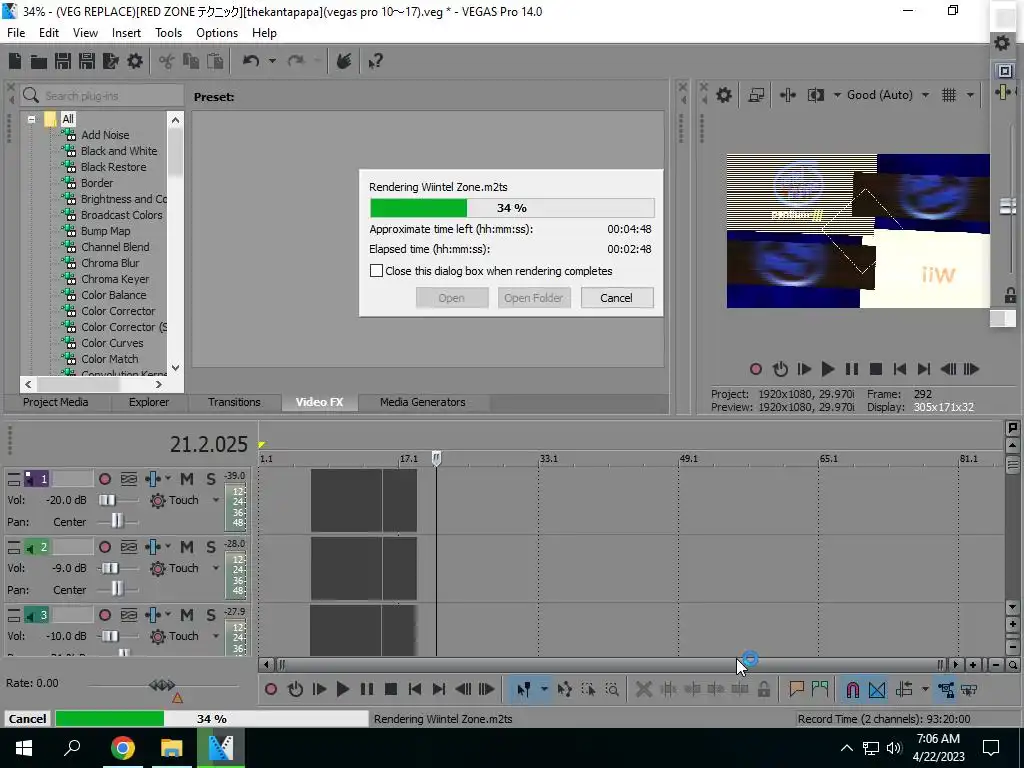Viewport: 1024px width, 768px height.
Task: Open Chrome from the taskbar
Action: [x=122, y=747]
